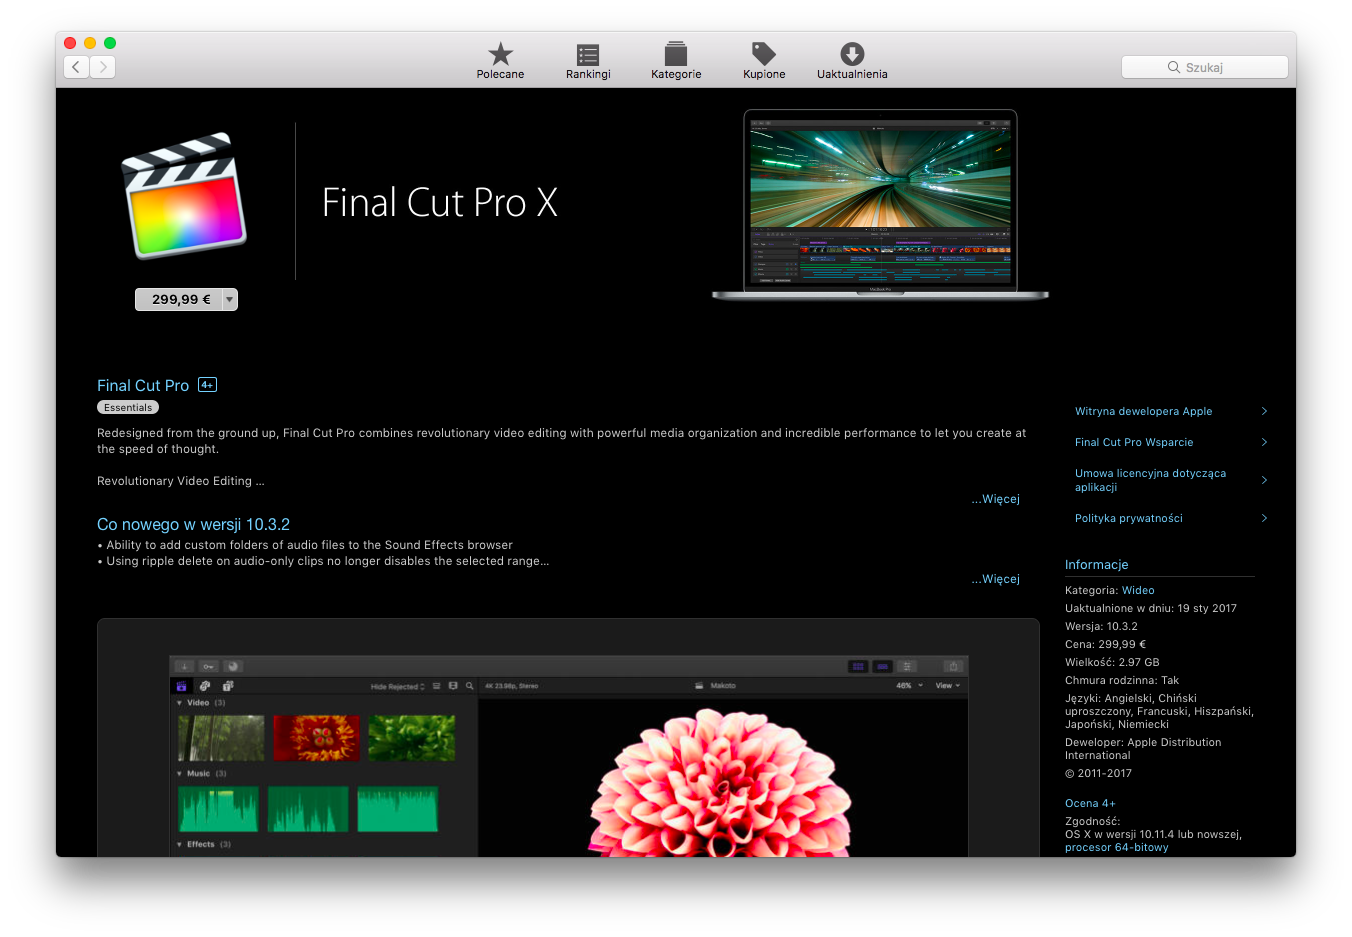The image size is (1352, 937).
Task: Click chevron next to Polityka prywatności
Action: [x=1264, y=518]
